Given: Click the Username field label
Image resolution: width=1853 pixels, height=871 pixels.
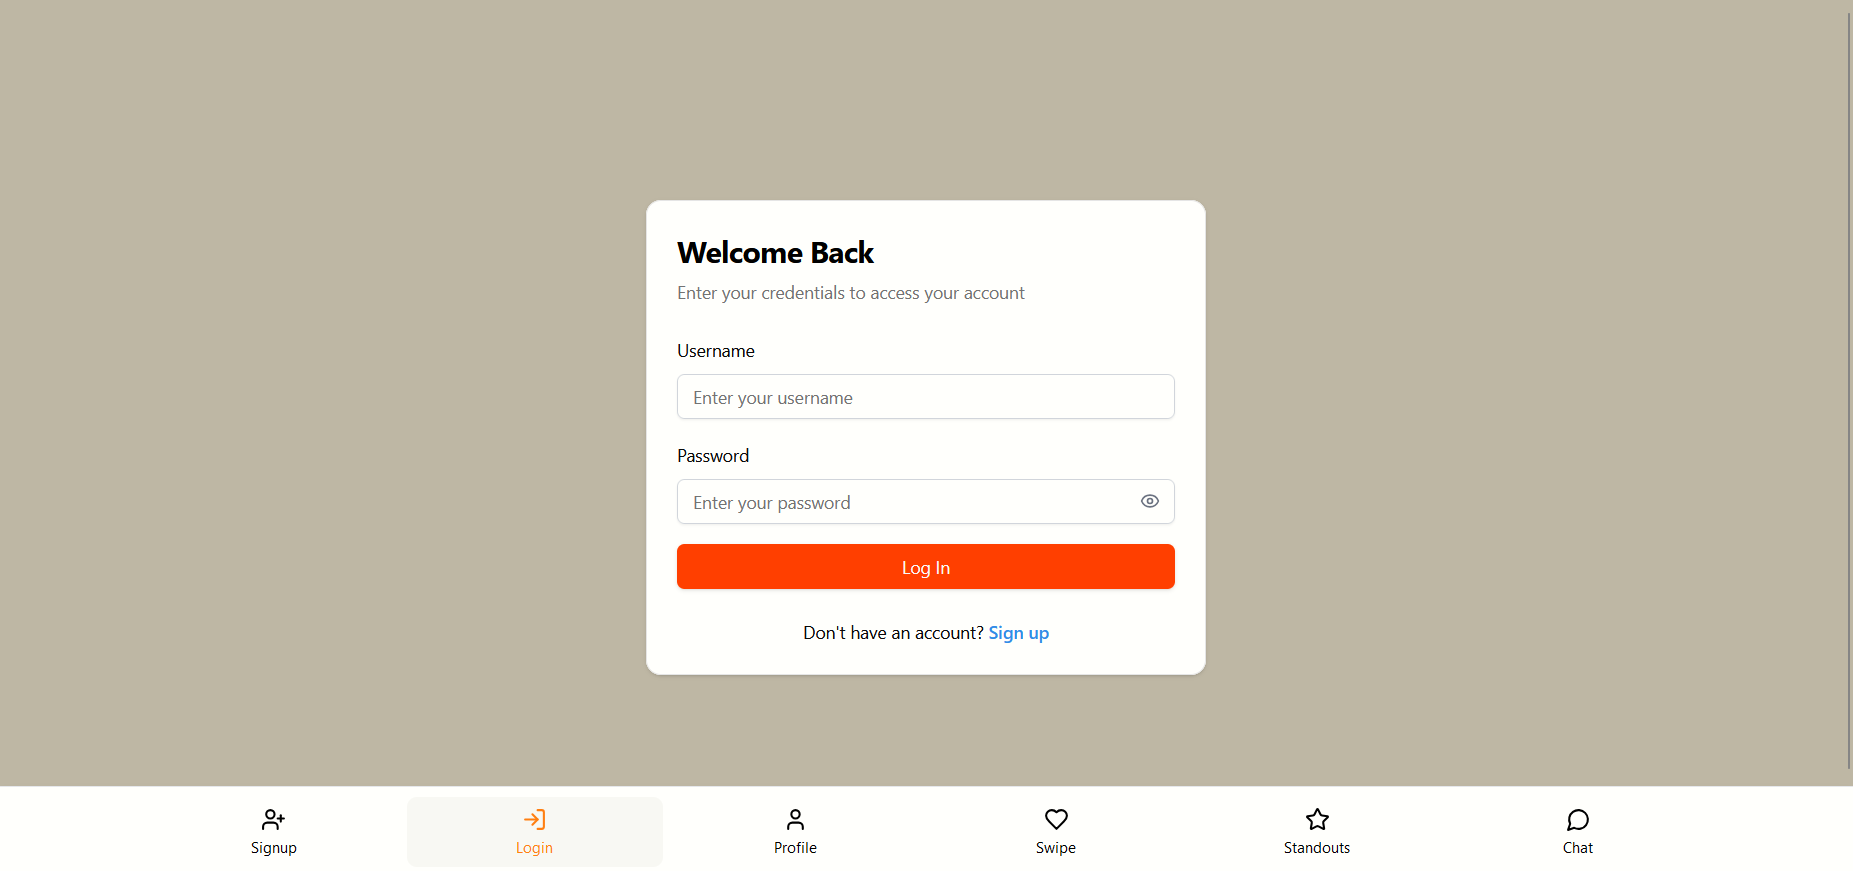Looking at the screenshot, I should 716,351.
